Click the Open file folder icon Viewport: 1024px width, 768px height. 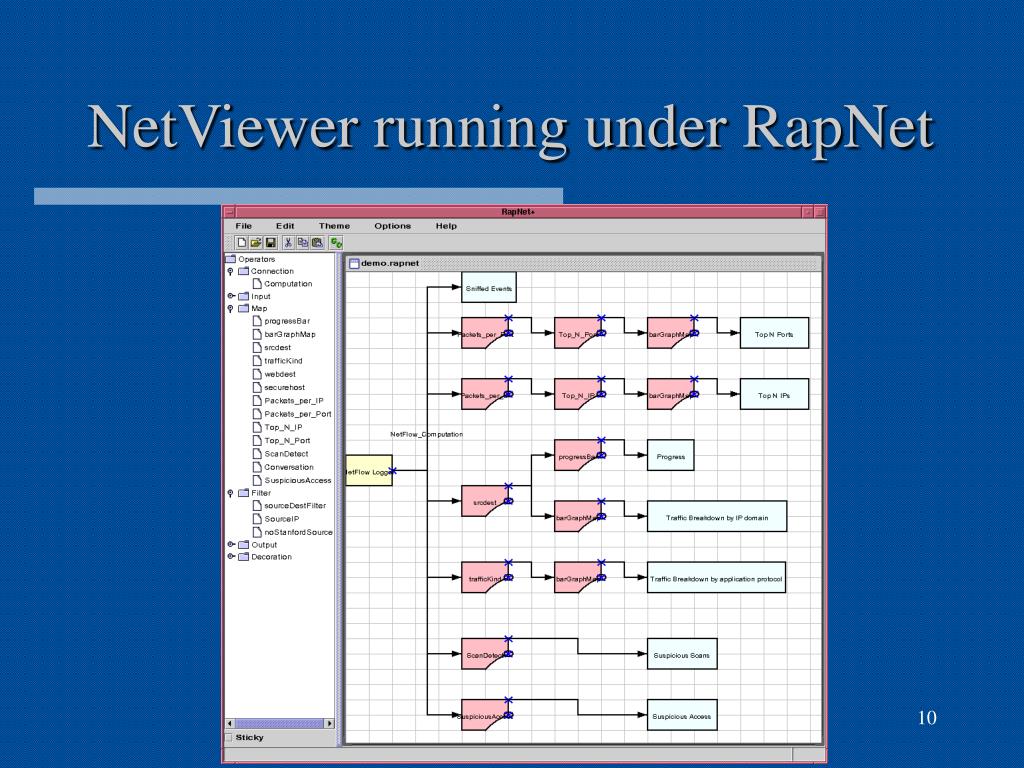coord(256,242)
